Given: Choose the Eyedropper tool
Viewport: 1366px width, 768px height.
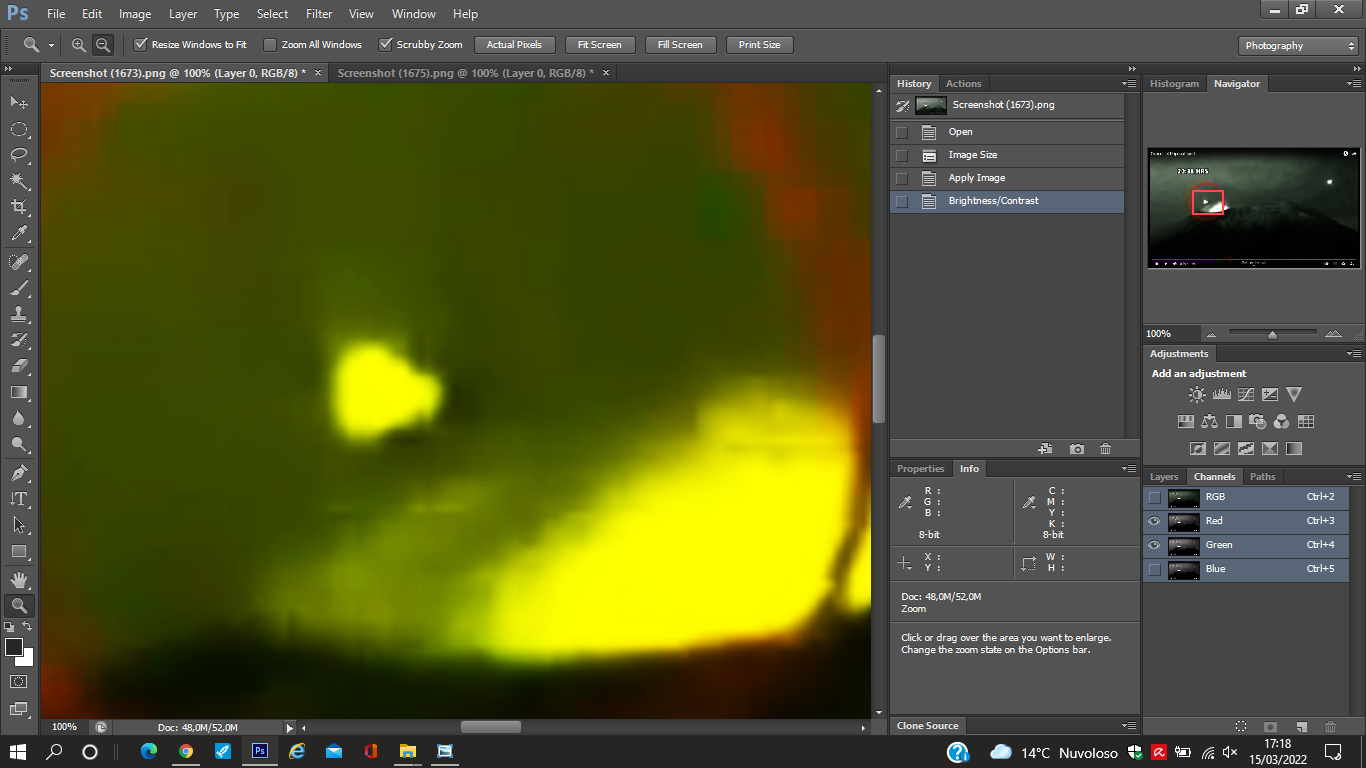Looking at the screenshot, I should (x=19, y=234).
